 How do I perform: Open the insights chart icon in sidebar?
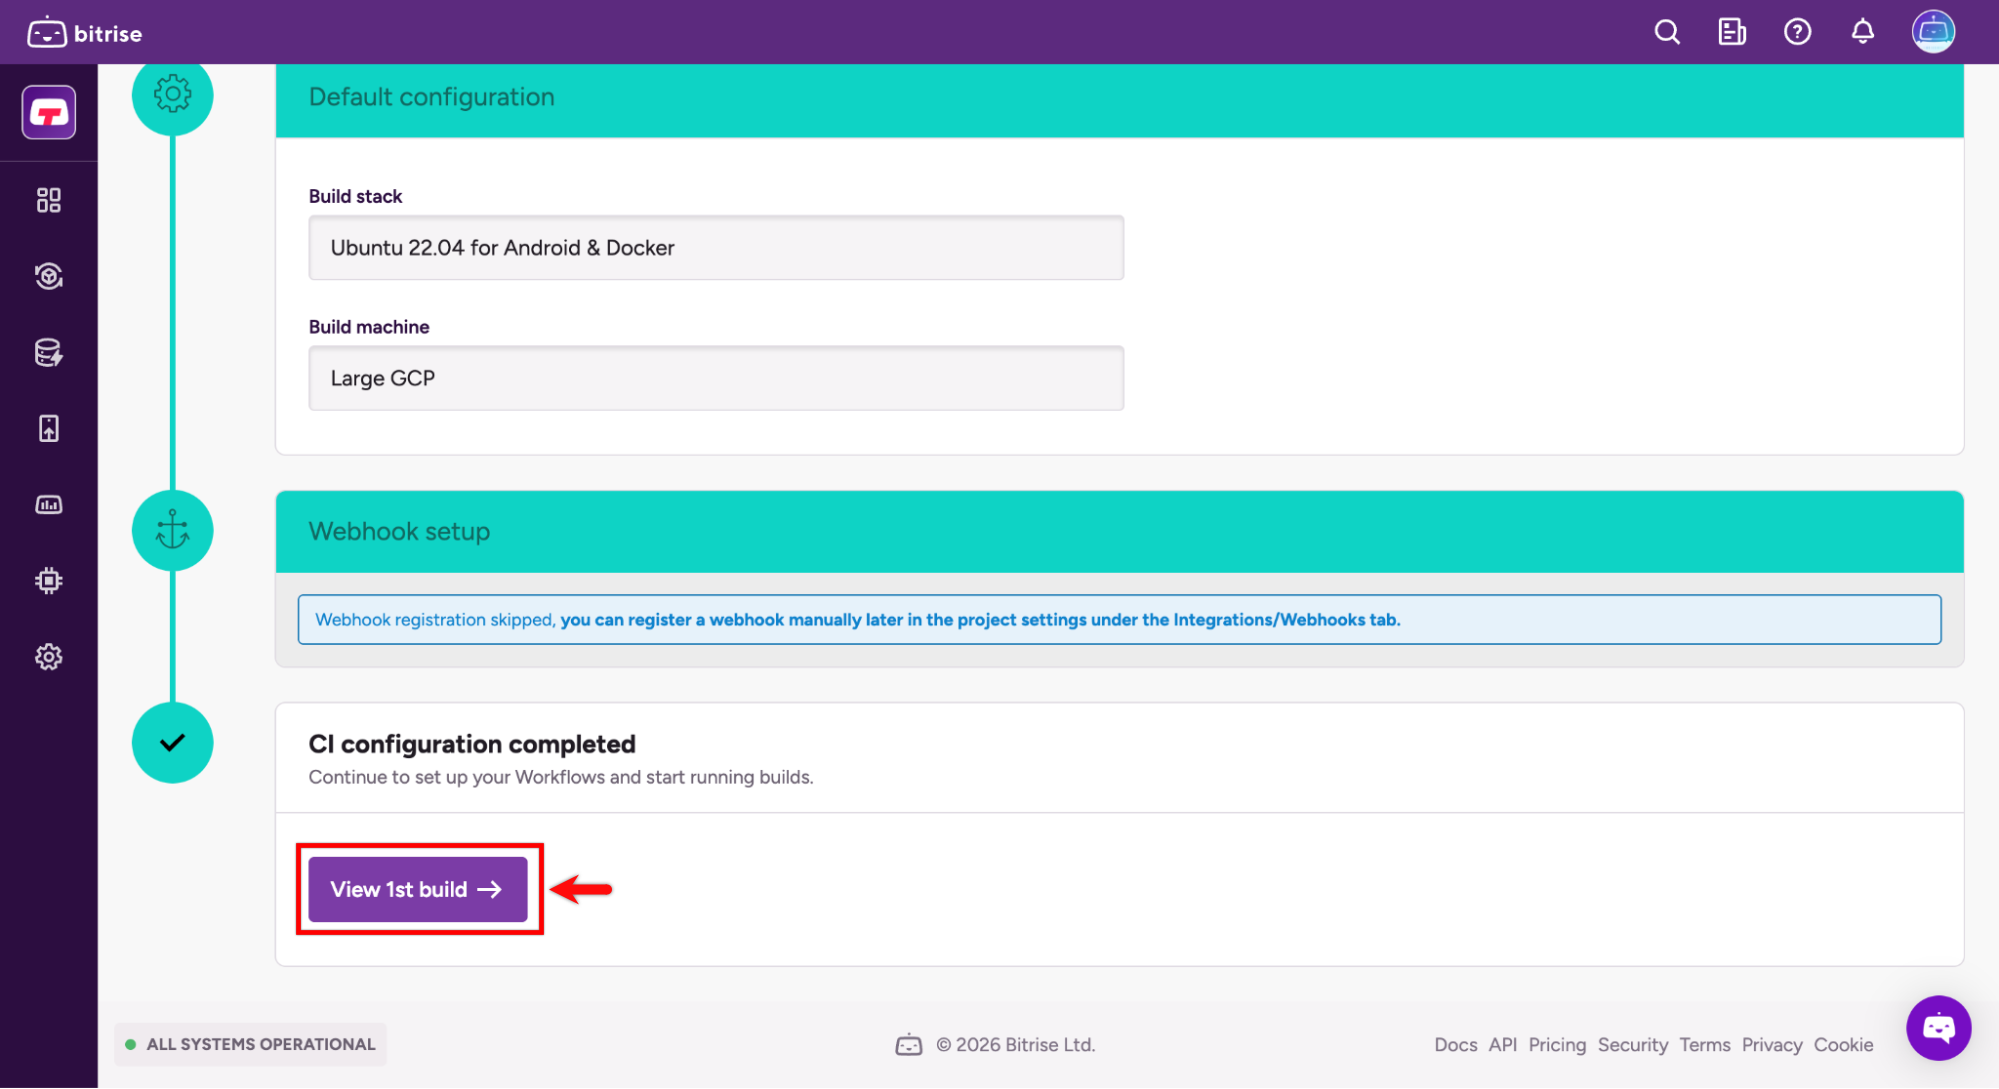pos(49,505)
